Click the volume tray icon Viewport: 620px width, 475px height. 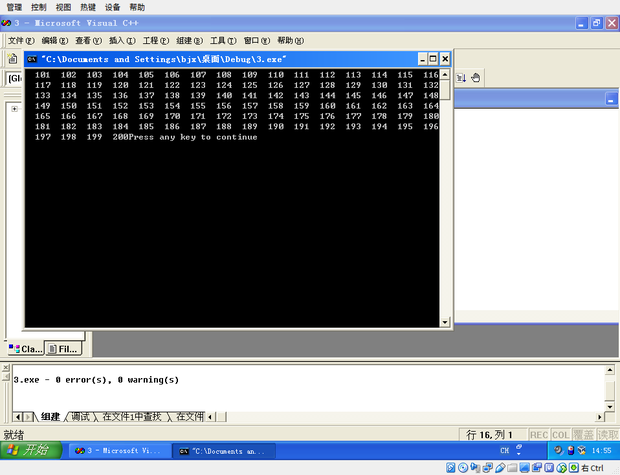tap(558, 450)
